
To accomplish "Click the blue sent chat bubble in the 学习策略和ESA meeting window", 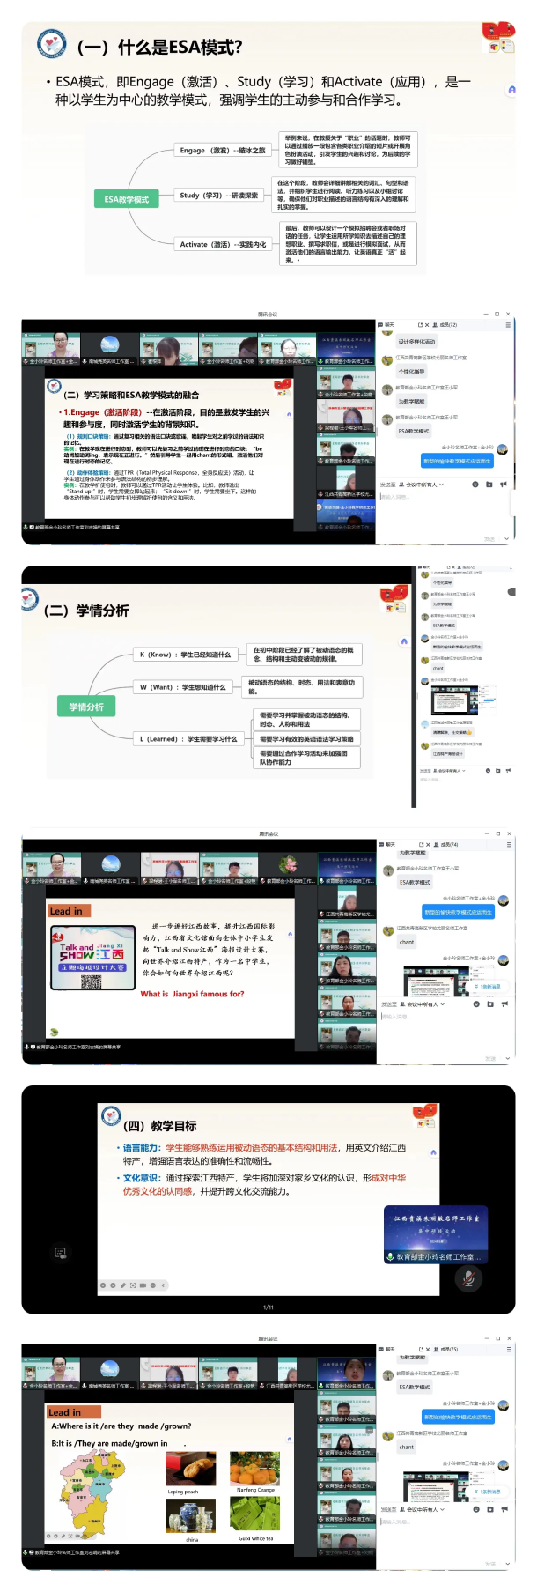I will point(457,461).
